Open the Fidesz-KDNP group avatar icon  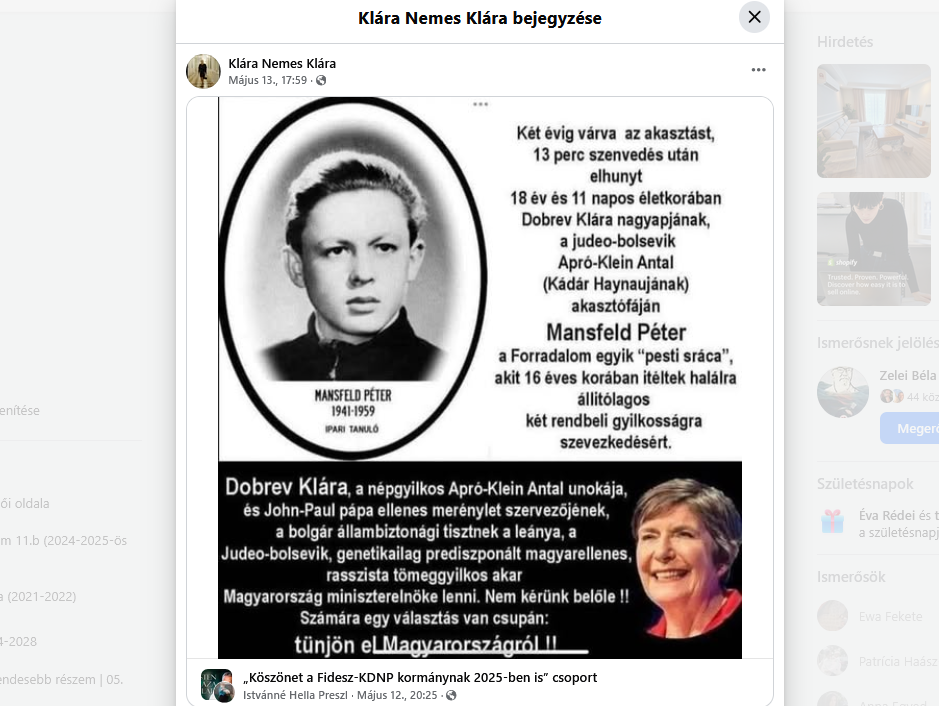tap(217, 686)
